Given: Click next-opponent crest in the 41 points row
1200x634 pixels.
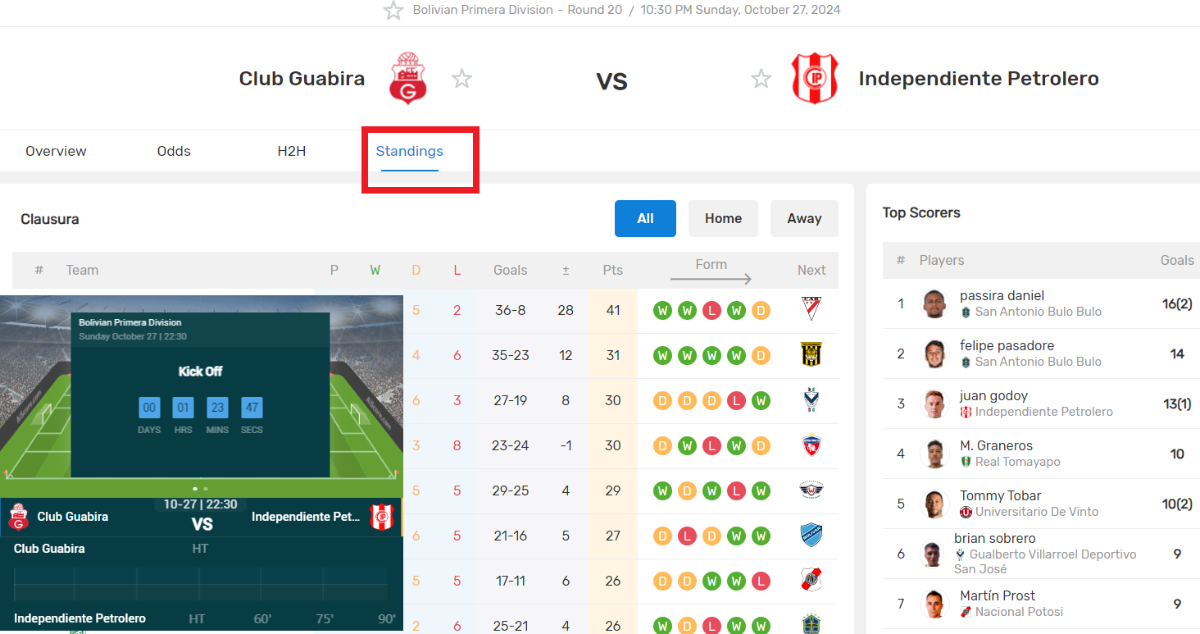Looking at the screenshot, I should pos(812,310).
